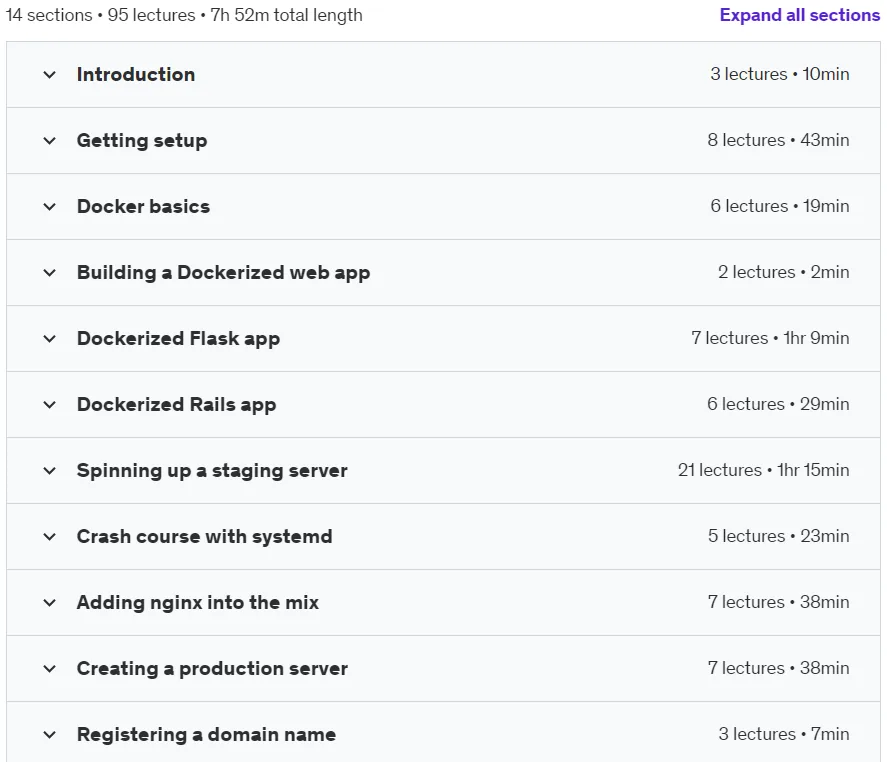Open Adding nginx into the mix title
The width and height of the screenshot is (887, 762).
197,602
